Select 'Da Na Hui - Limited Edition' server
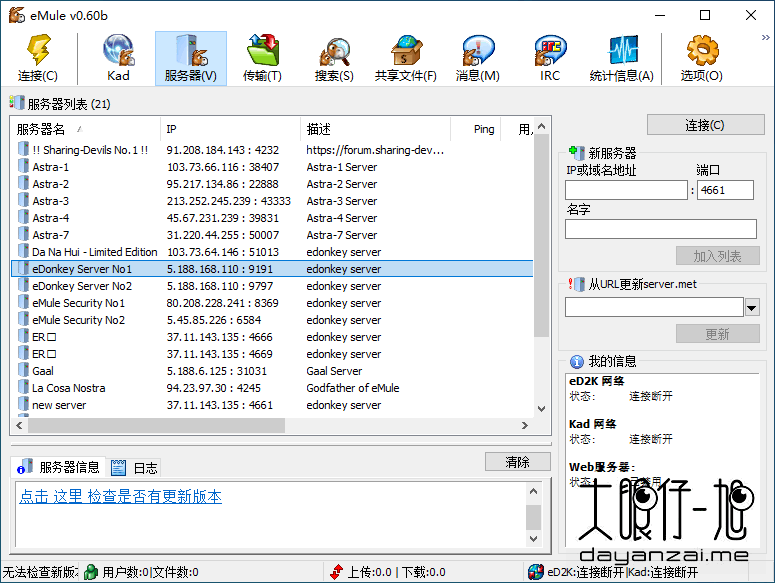Image resolution: width=775 pixels, height=583 pixels. click(272, 252)
